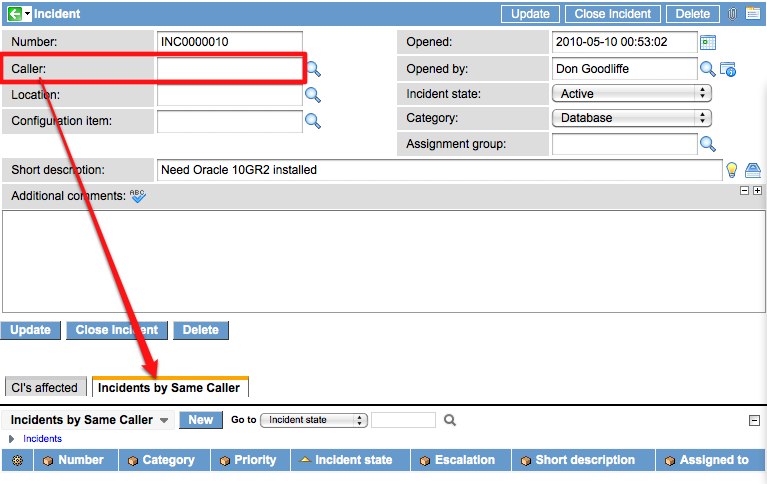767x484 pixels.
Task: Open the Go to field selector
Action: point(314,420)
